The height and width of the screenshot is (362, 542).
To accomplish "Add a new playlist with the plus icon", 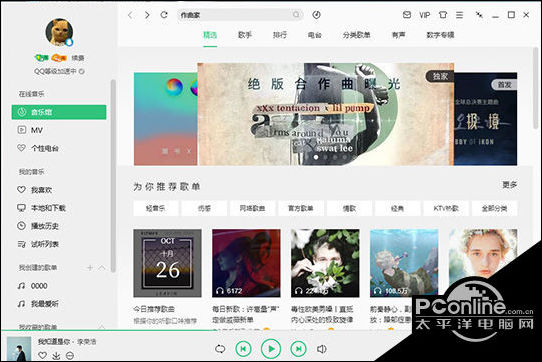I will pos(90,268).
